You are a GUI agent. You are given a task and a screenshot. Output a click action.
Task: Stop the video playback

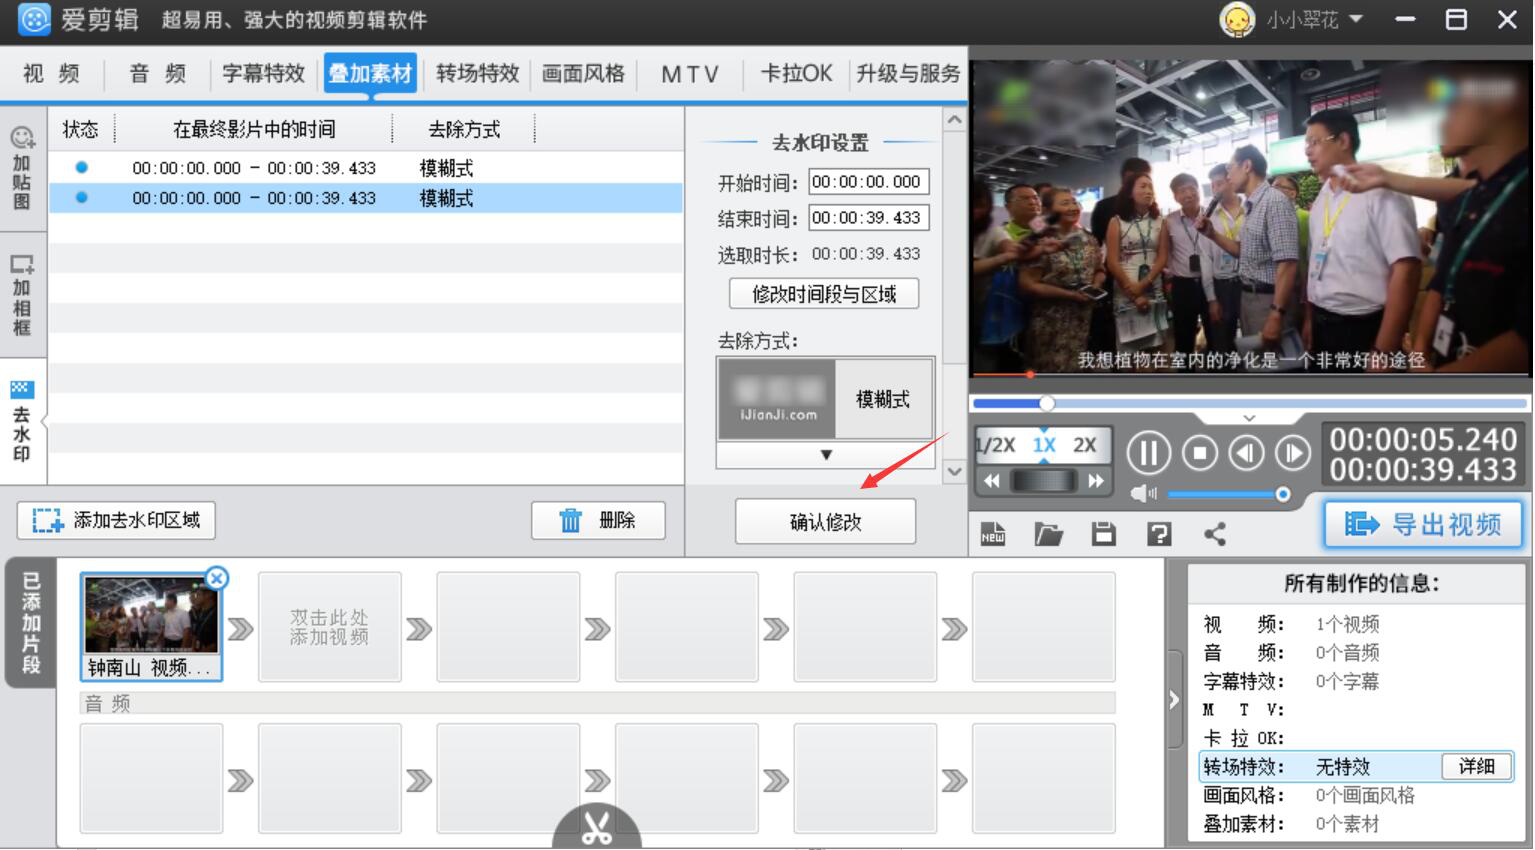(1199, 454)
